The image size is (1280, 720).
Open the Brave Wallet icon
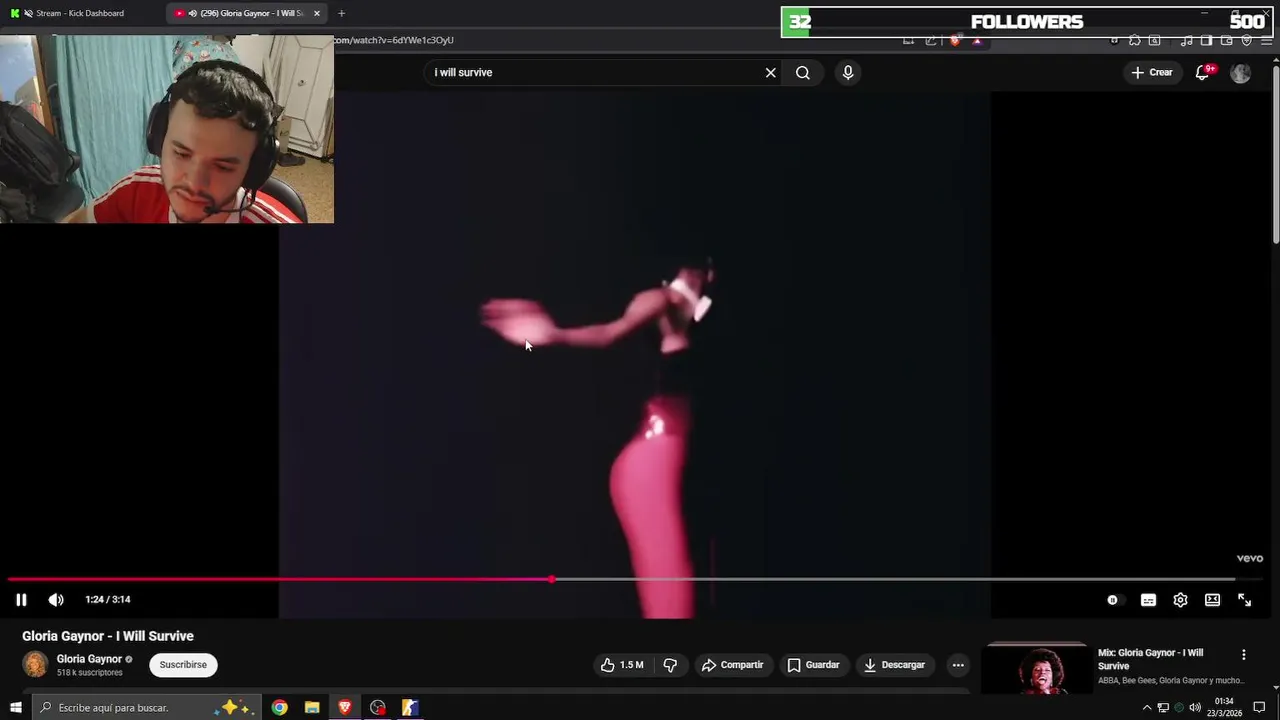(1226, 40)
